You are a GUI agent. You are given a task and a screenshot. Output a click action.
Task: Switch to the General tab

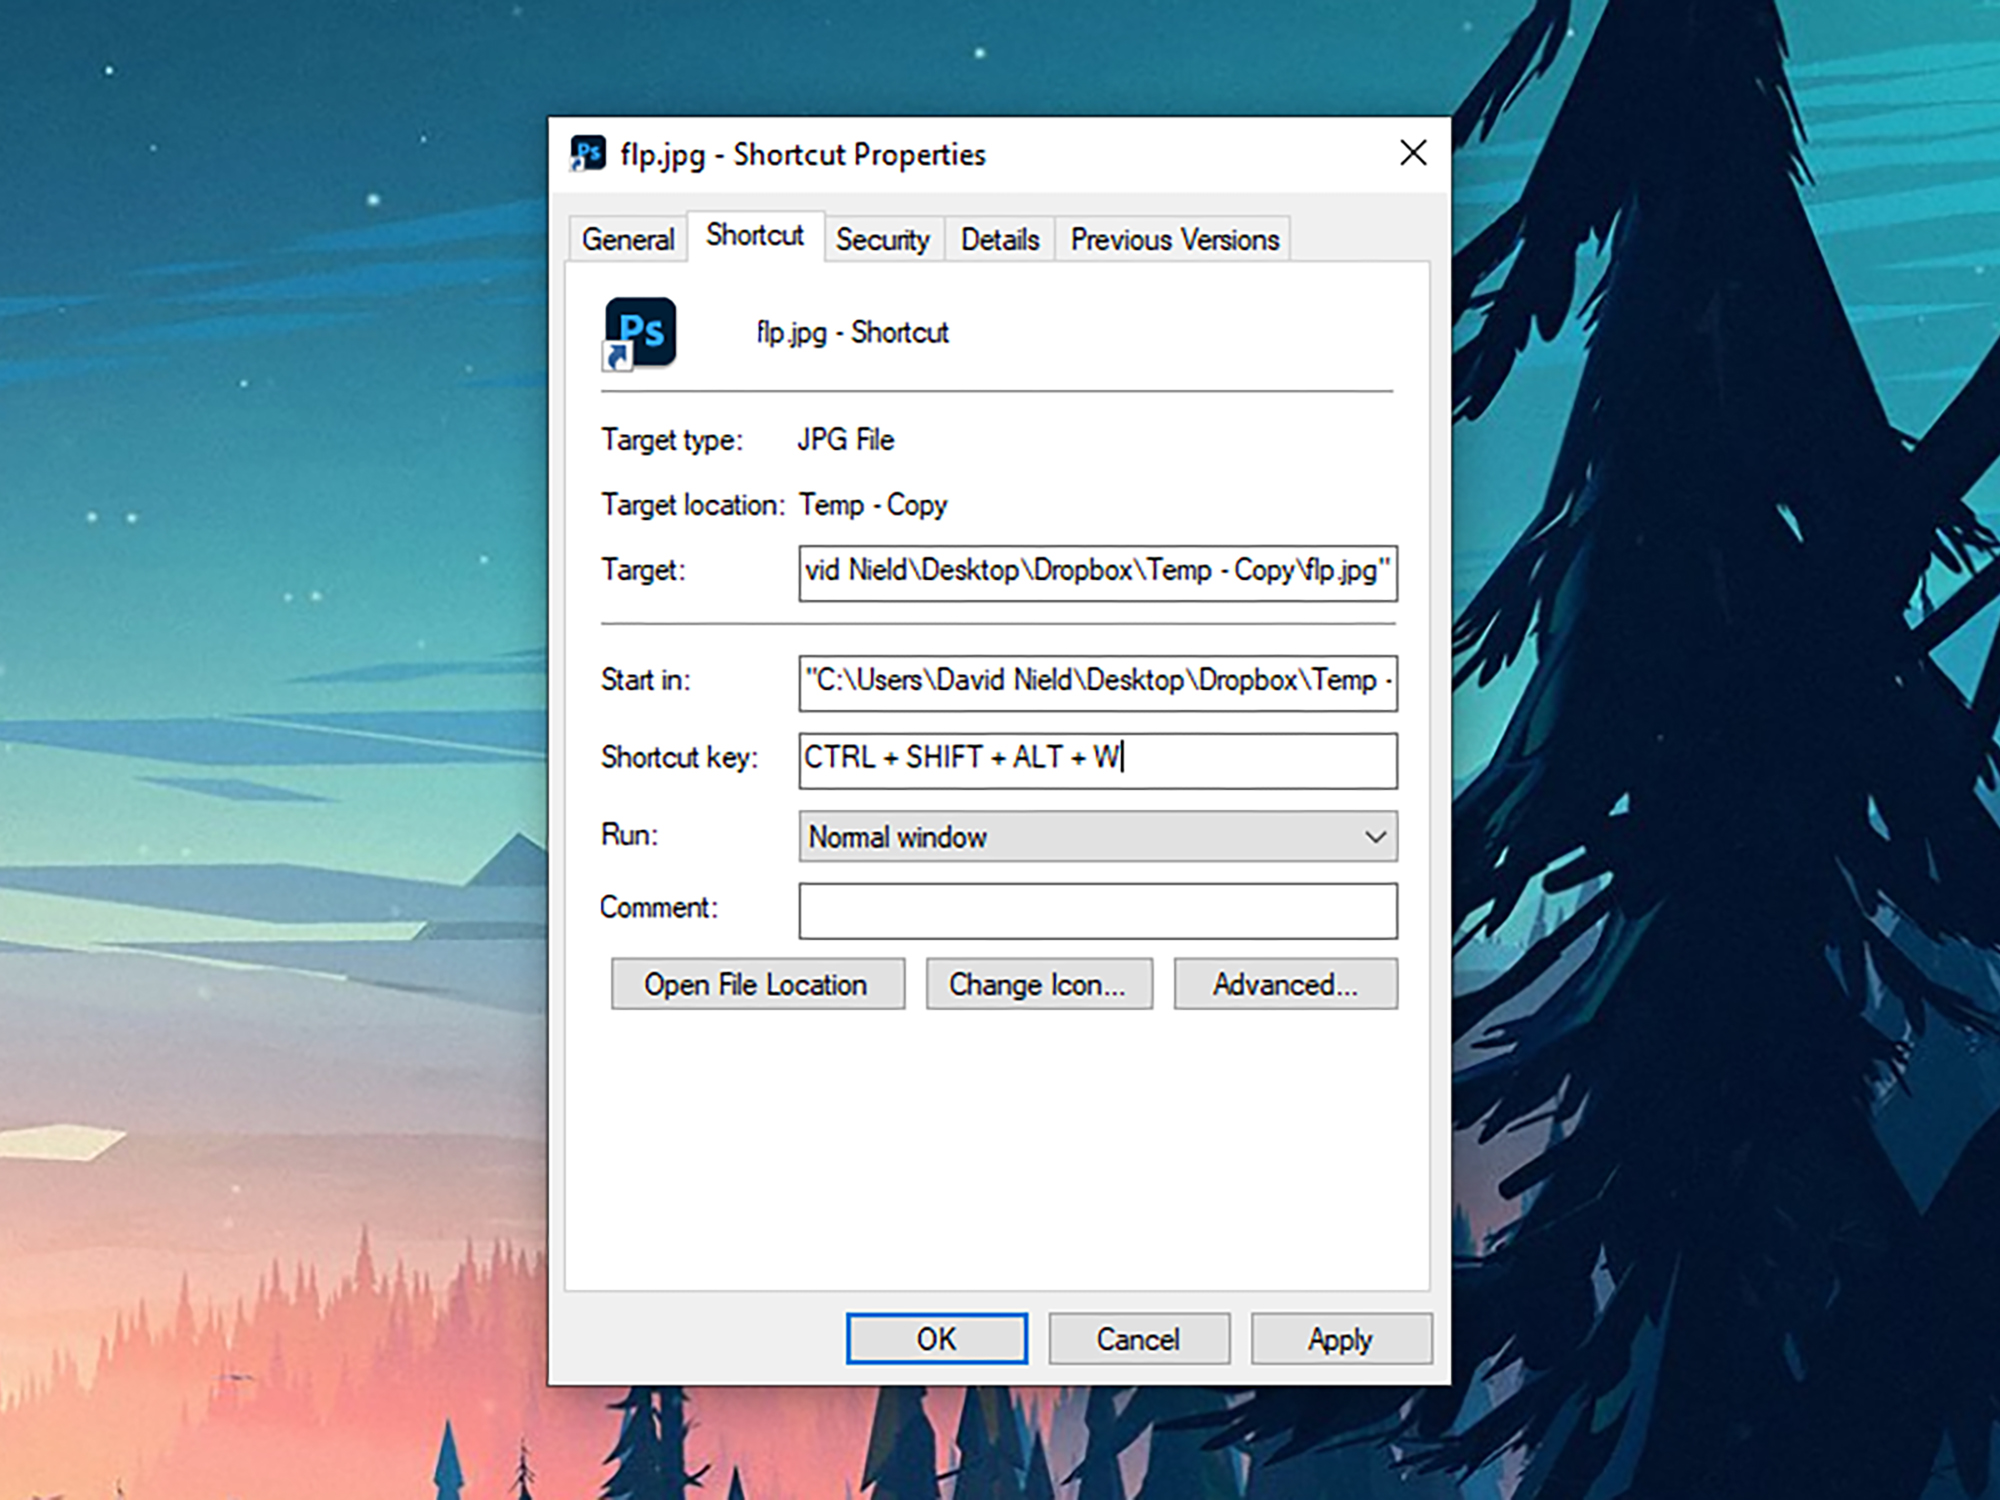627,239
